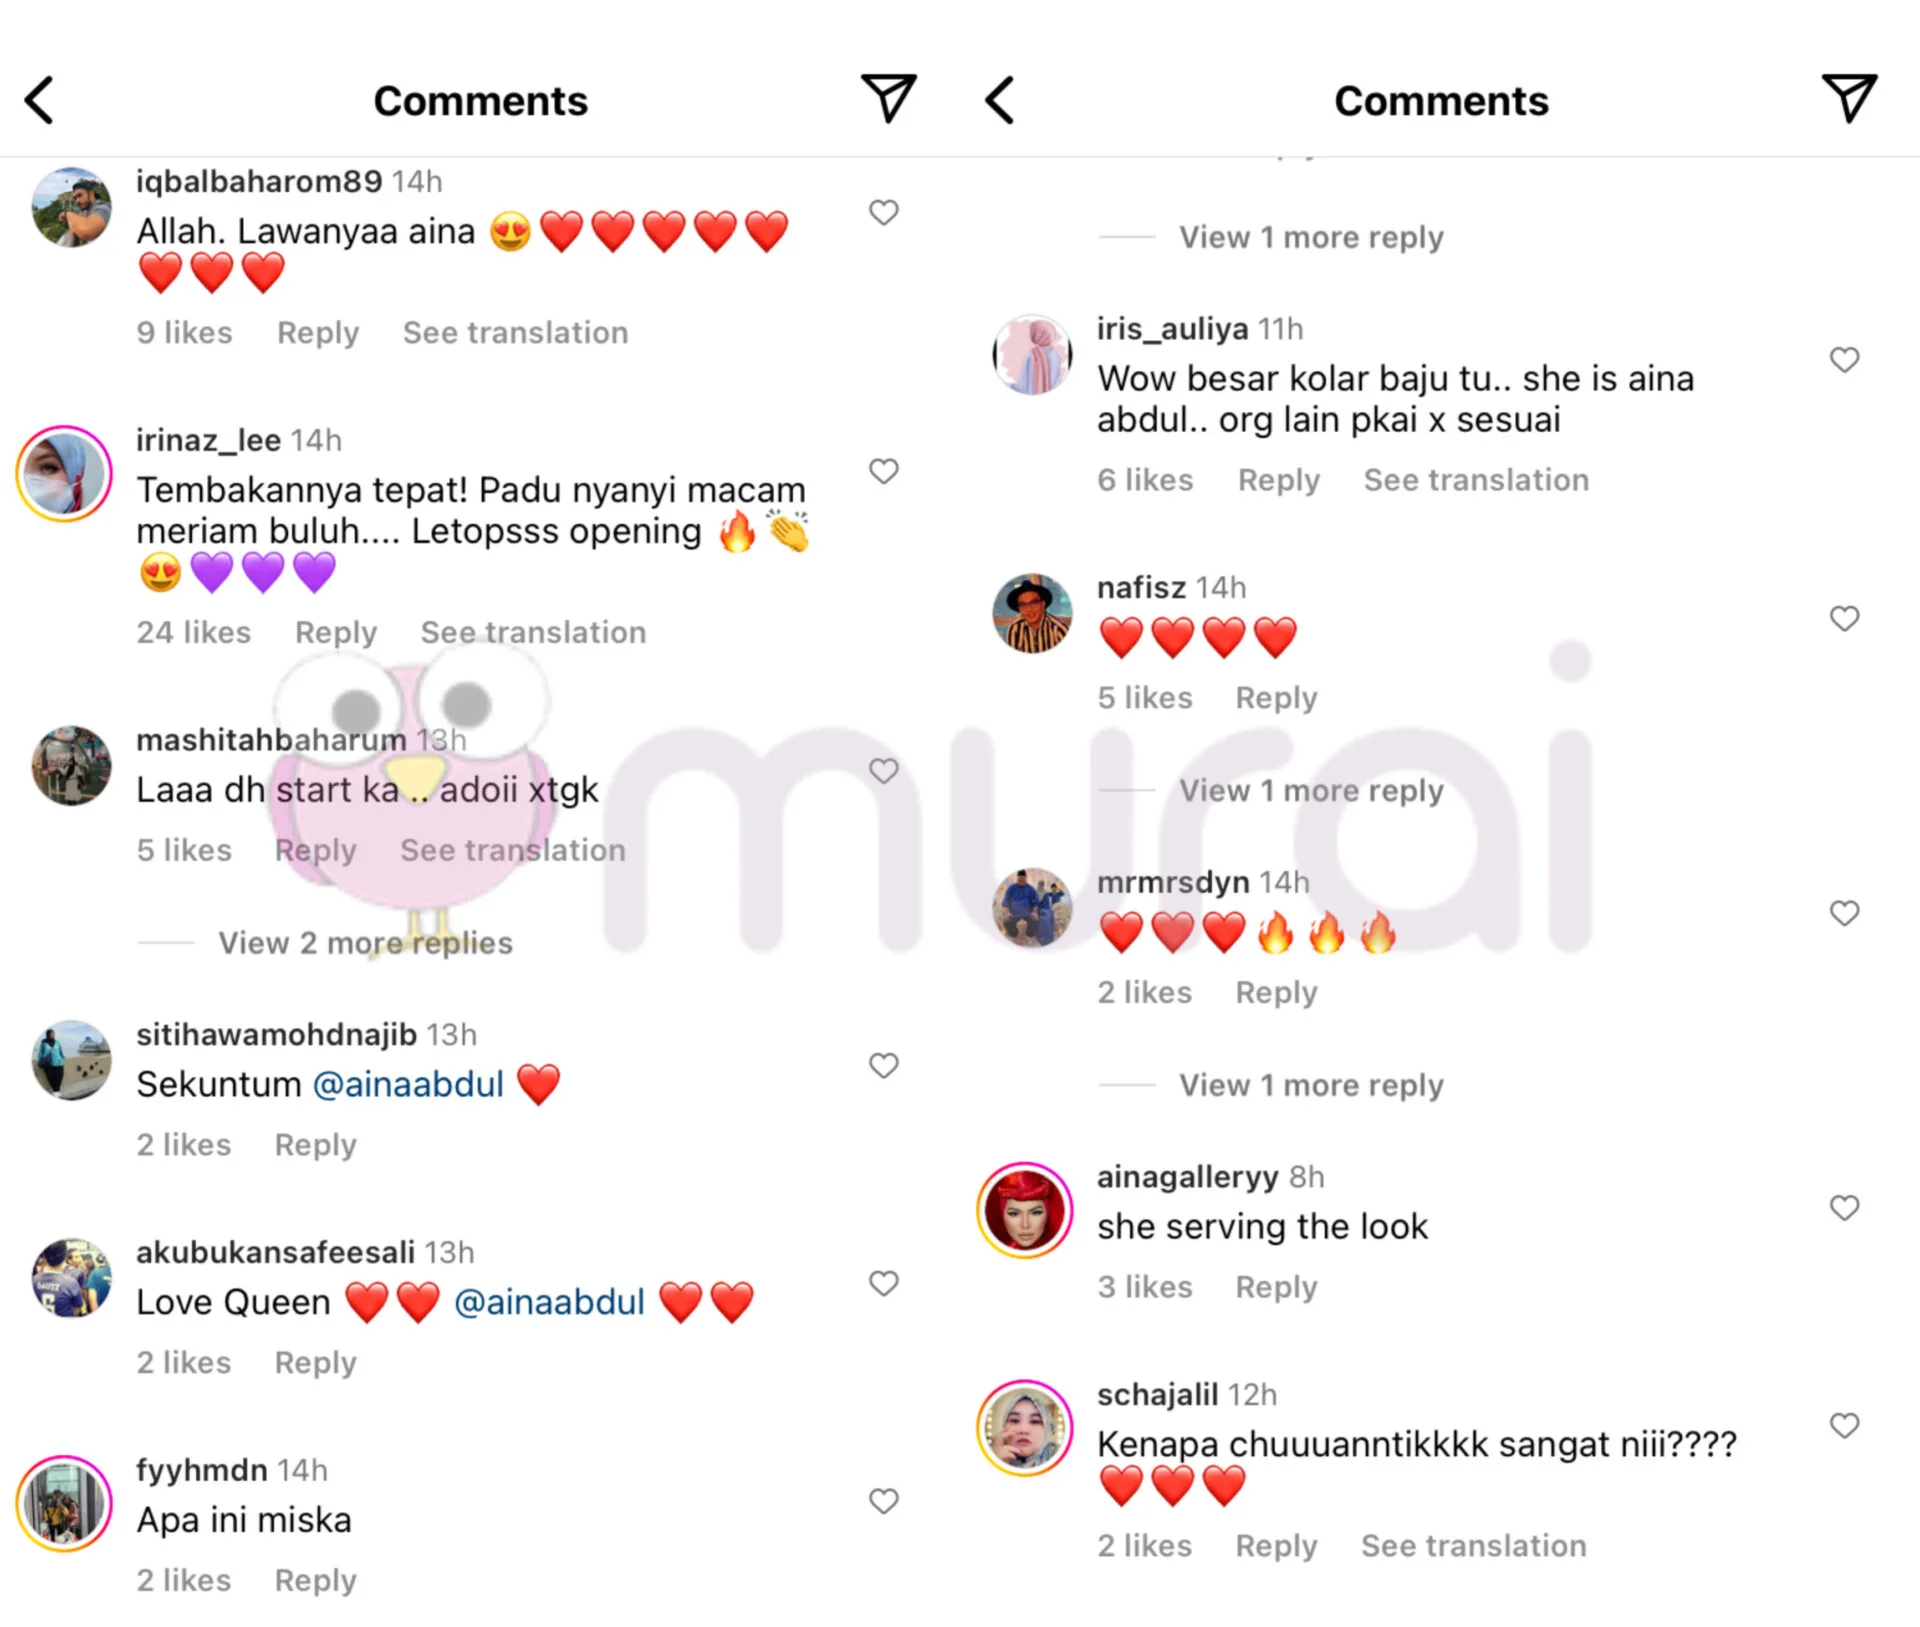The height and width of the screenshot is (1627, 1920).
Task: Toggle like on schajalil's comment
Action: click(x=1844, y=1426)
